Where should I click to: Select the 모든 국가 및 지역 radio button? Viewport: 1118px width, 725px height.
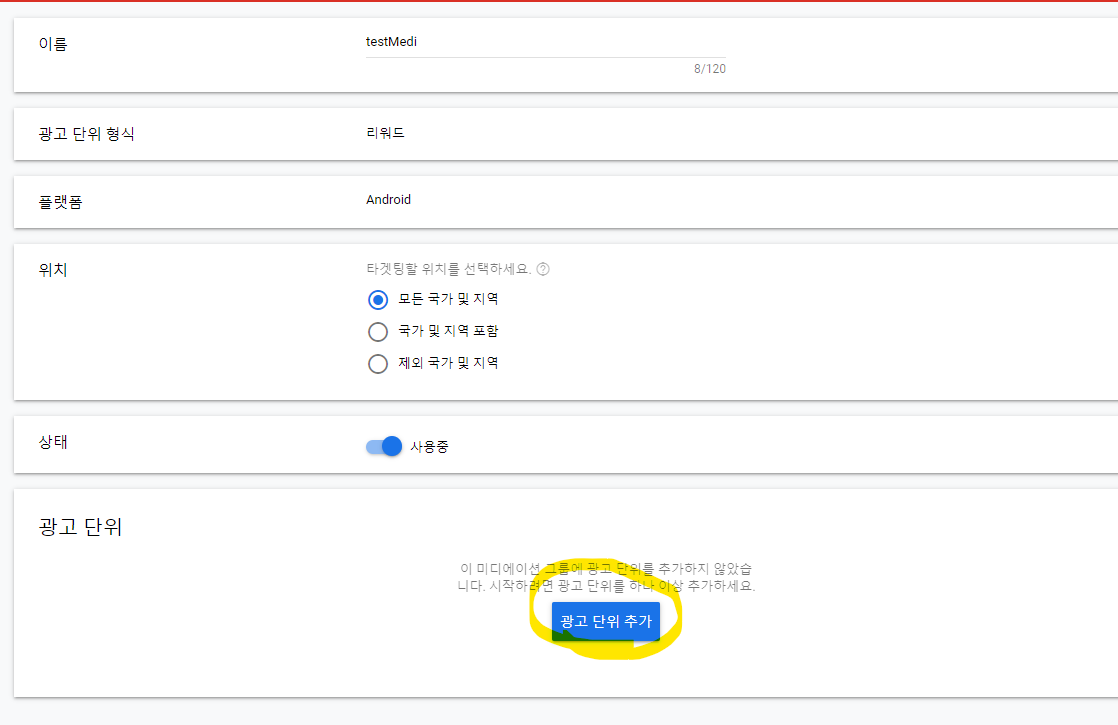pos(378,299)
